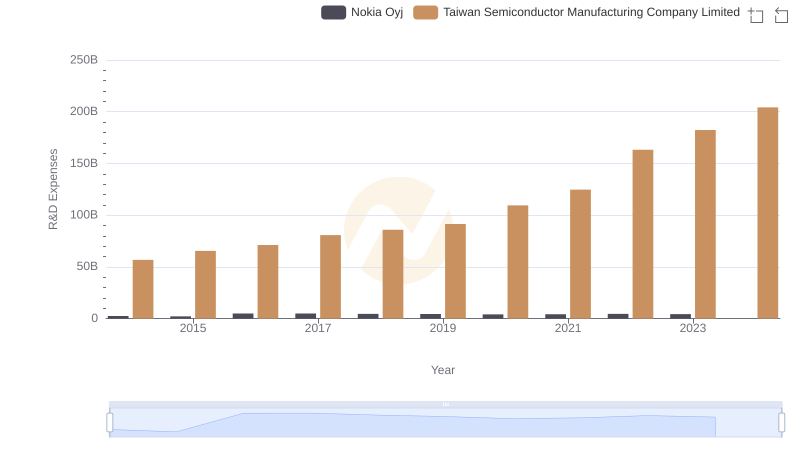
Task: Click the 2021 Taiwan Semiconductor bar
Action: click(580, 254)
